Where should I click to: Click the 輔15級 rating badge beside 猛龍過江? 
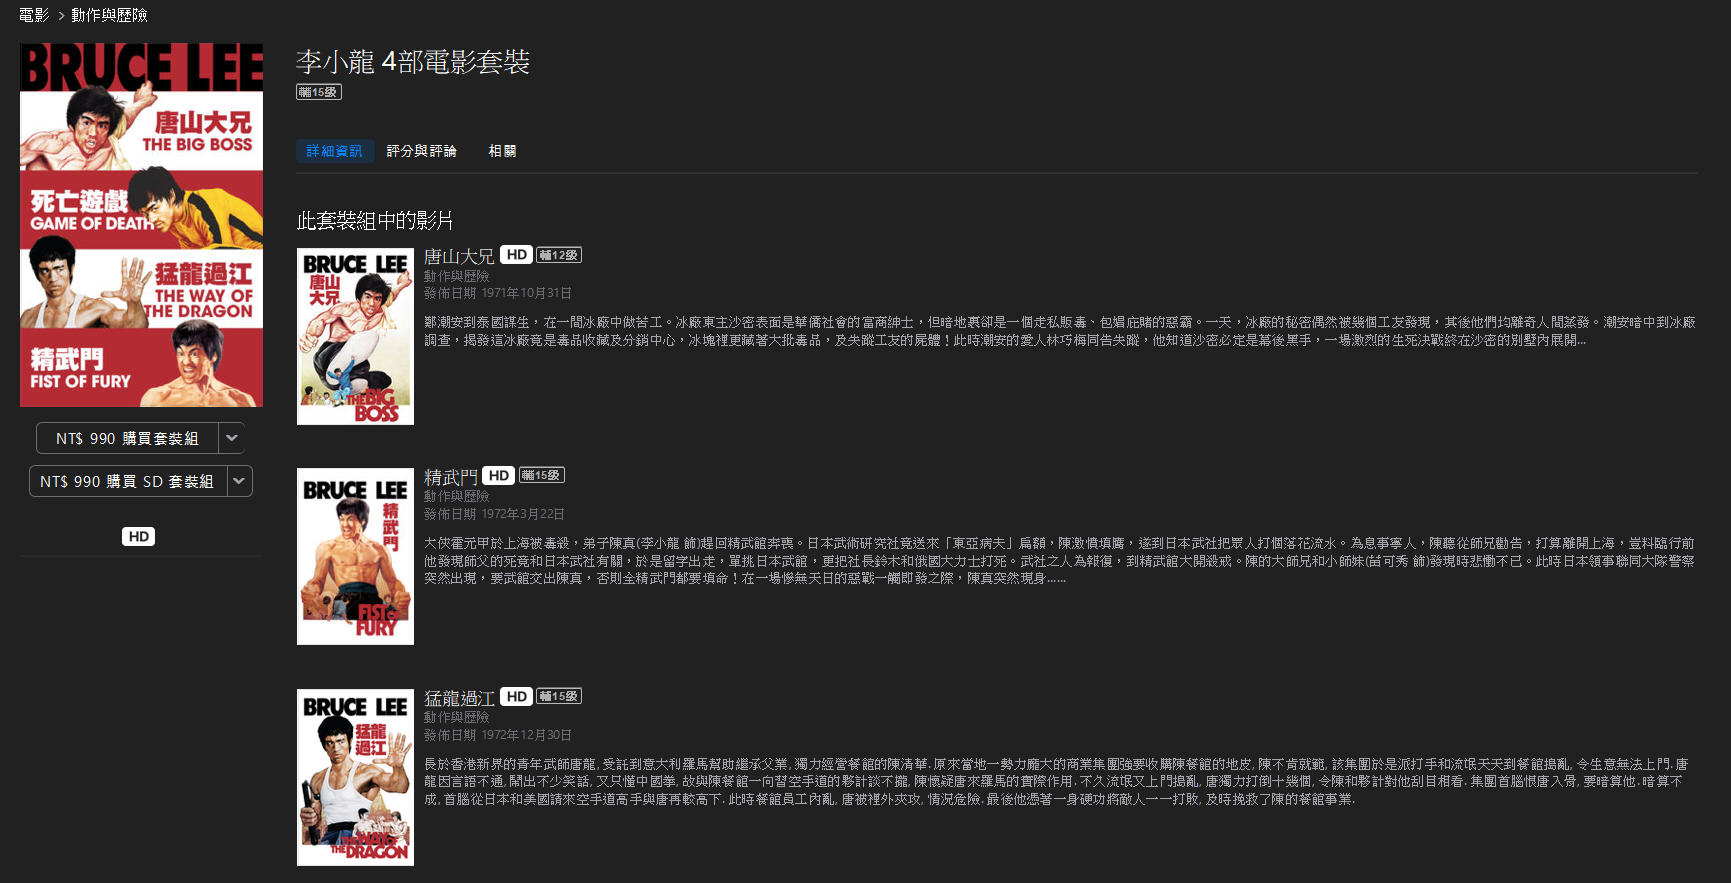(x=559, y=696)
